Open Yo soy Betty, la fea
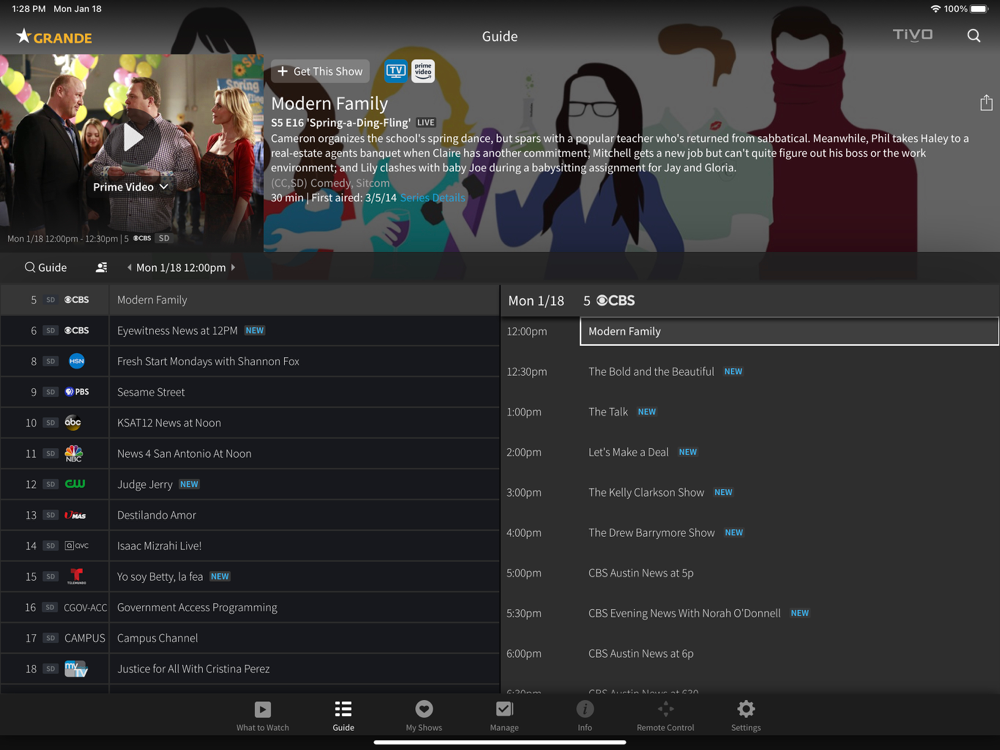 (x=304, y=576)
